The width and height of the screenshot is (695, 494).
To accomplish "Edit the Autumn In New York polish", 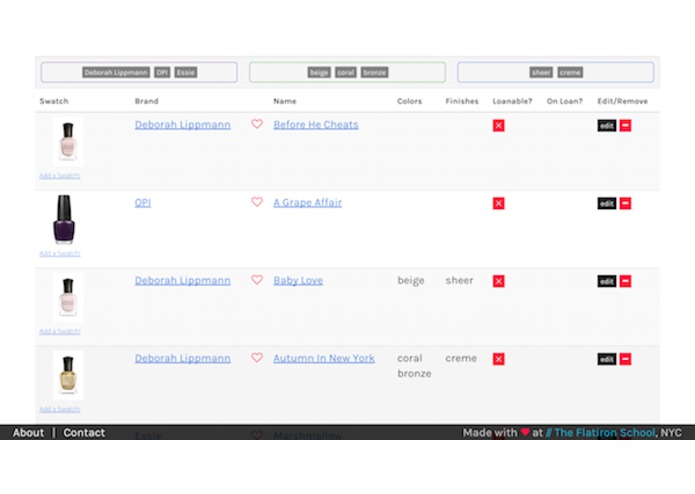I will pyautogui.click(x=607, y=359).
